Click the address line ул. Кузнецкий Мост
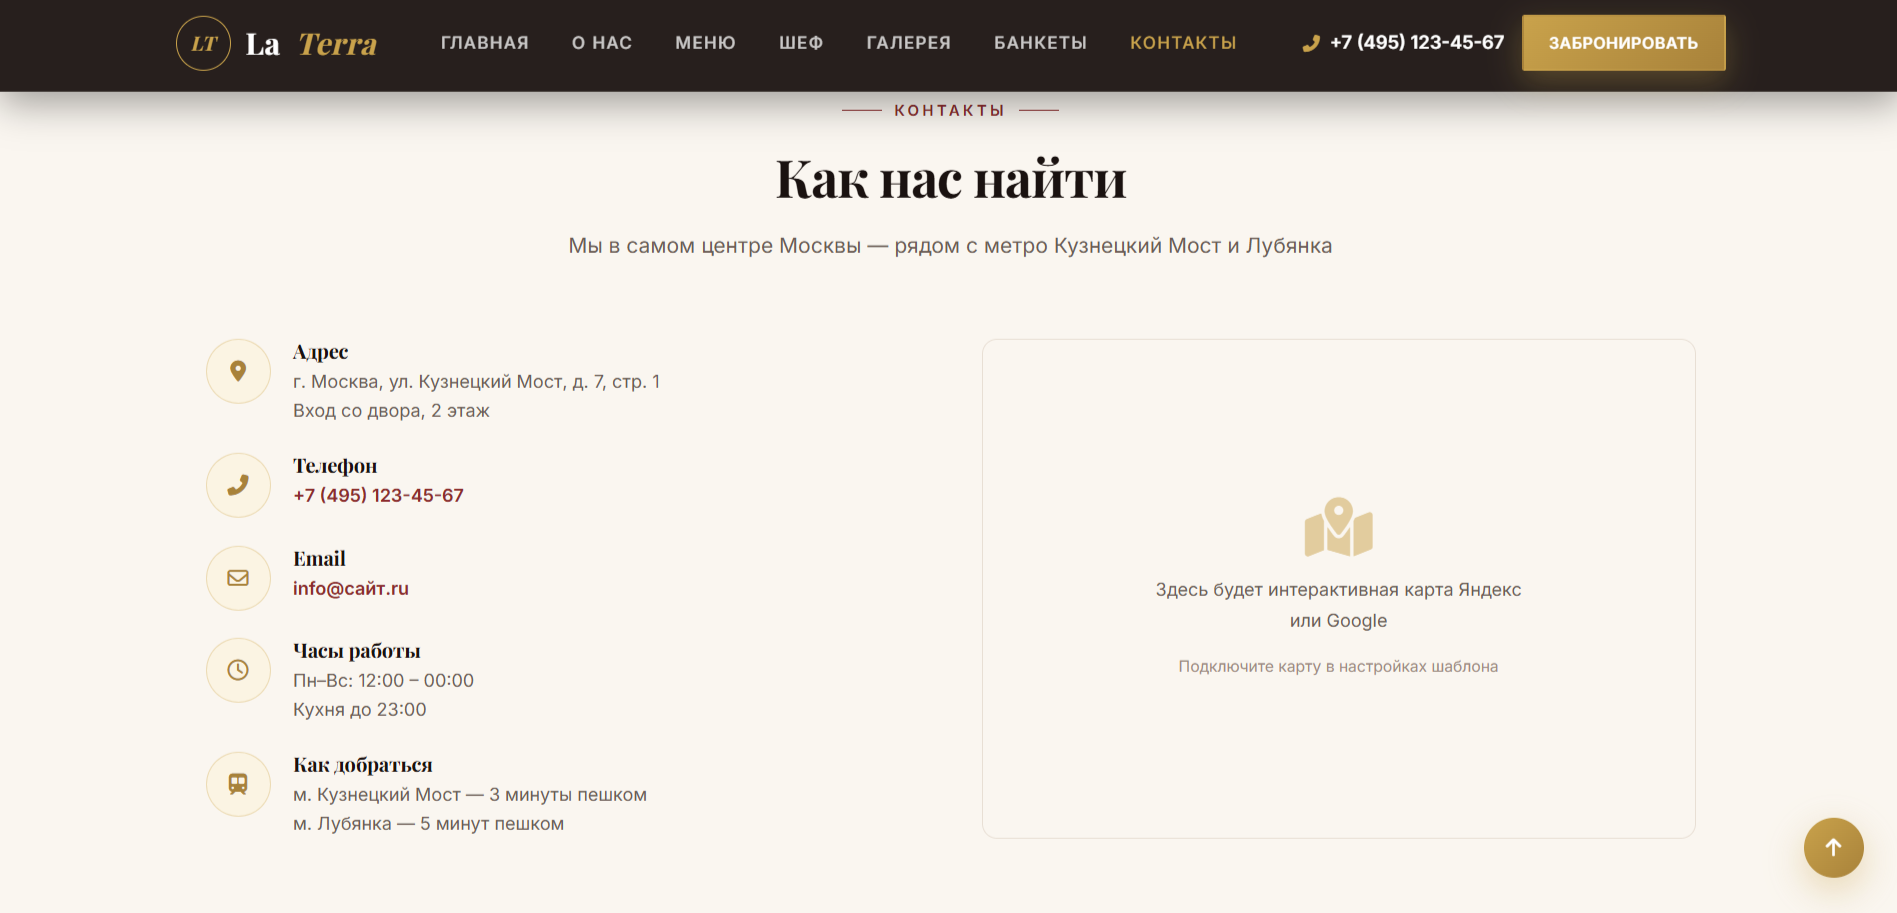The image size is (1897, 913). [476, 381]
